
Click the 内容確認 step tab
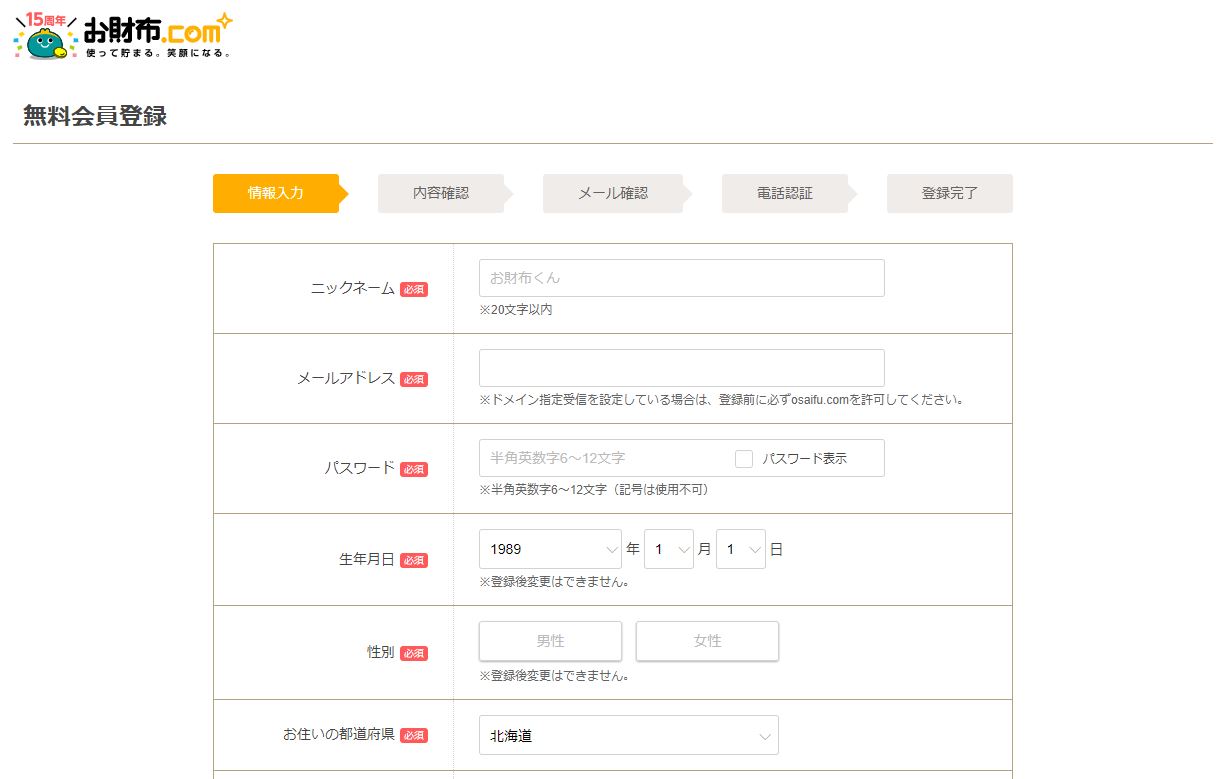440,194
